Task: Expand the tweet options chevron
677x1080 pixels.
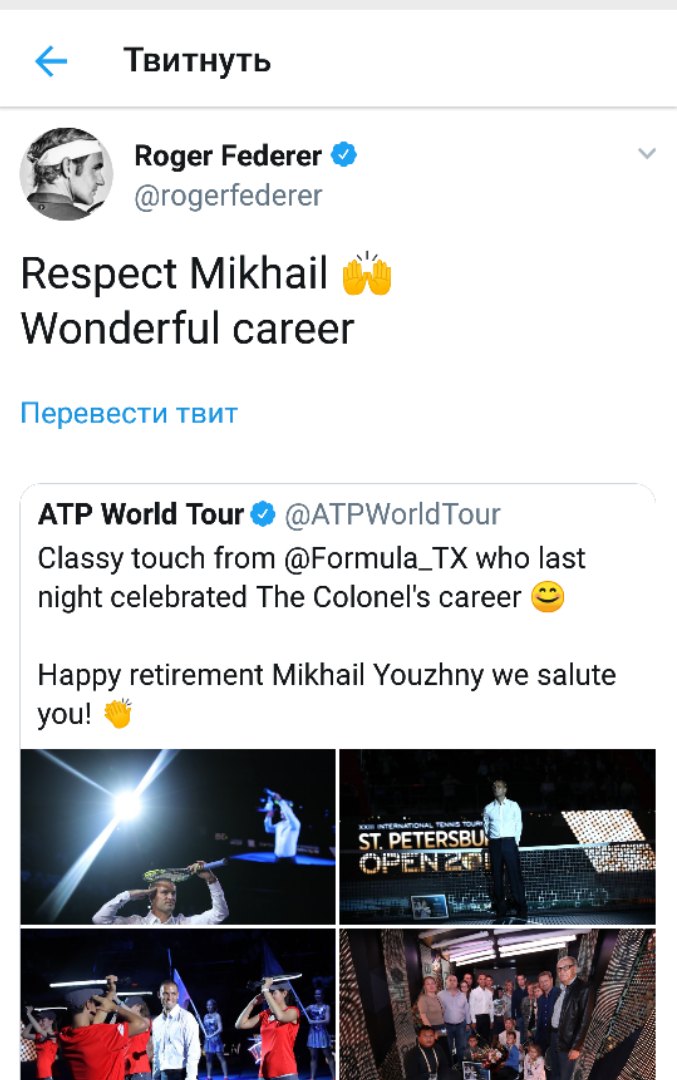Action: [x=647, y=154]
